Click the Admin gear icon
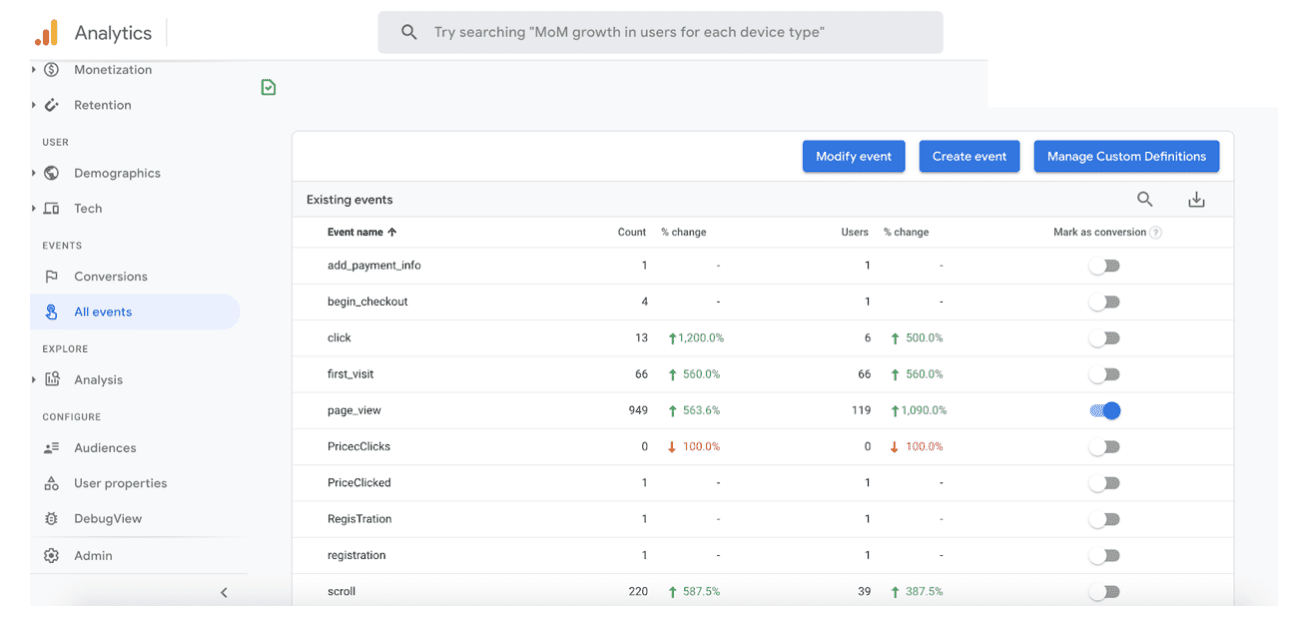Image resolution: width=1296 pixels, height=624 pixels. point(52,556)
